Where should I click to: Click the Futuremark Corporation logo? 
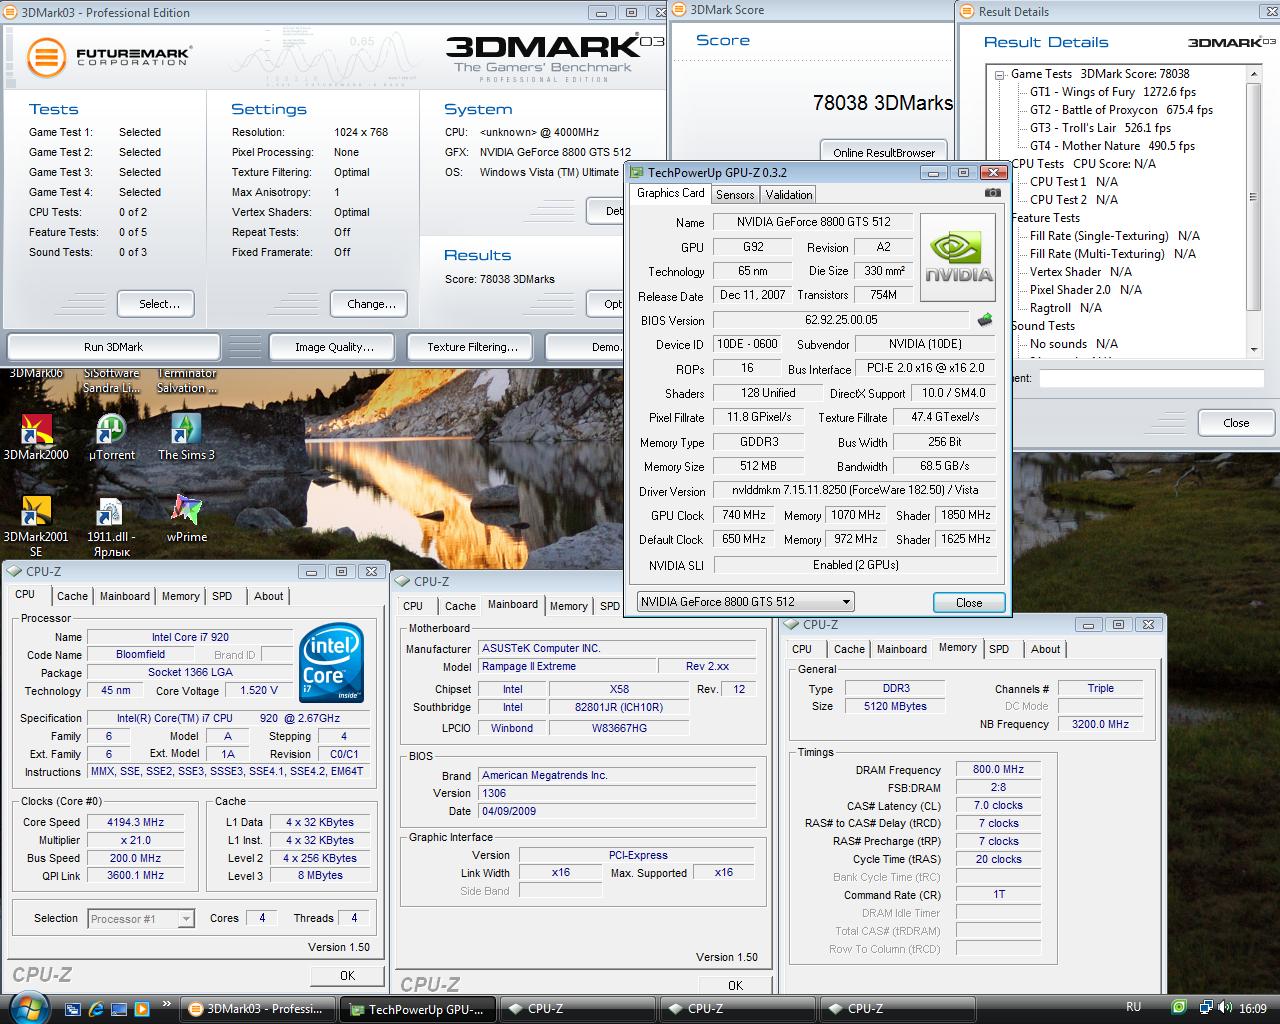(109, 57)
